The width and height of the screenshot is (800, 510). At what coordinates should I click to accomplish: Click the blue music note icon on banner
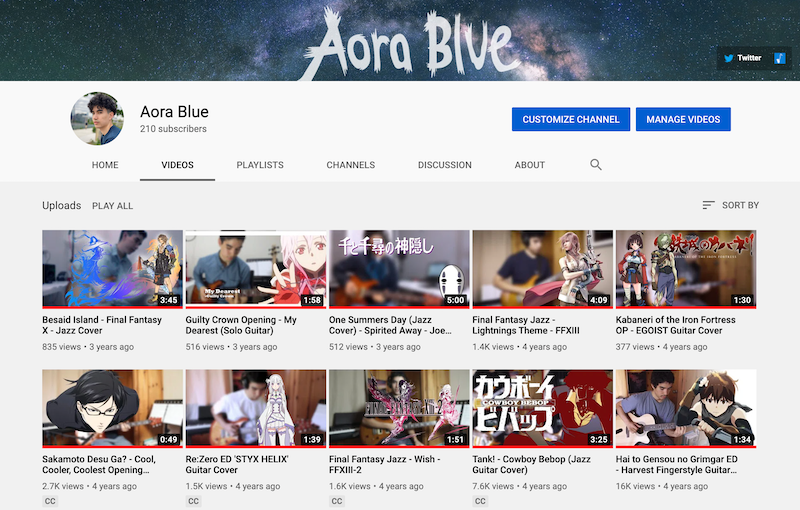pos(780,58)
